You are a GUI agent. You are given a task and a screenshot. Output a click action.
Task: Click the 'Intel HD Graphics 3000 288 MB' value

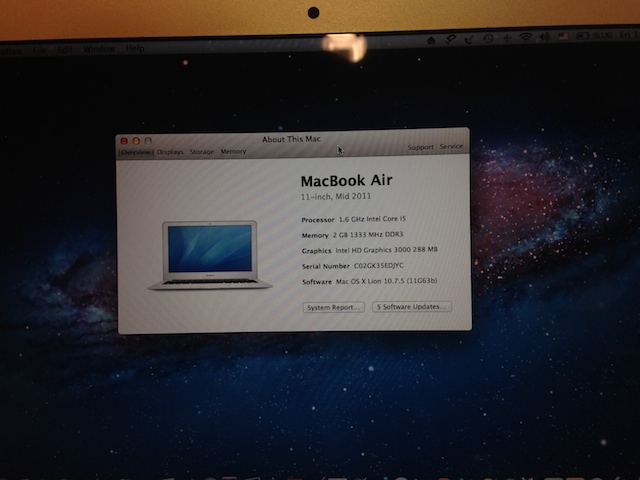tap(386, 250)
